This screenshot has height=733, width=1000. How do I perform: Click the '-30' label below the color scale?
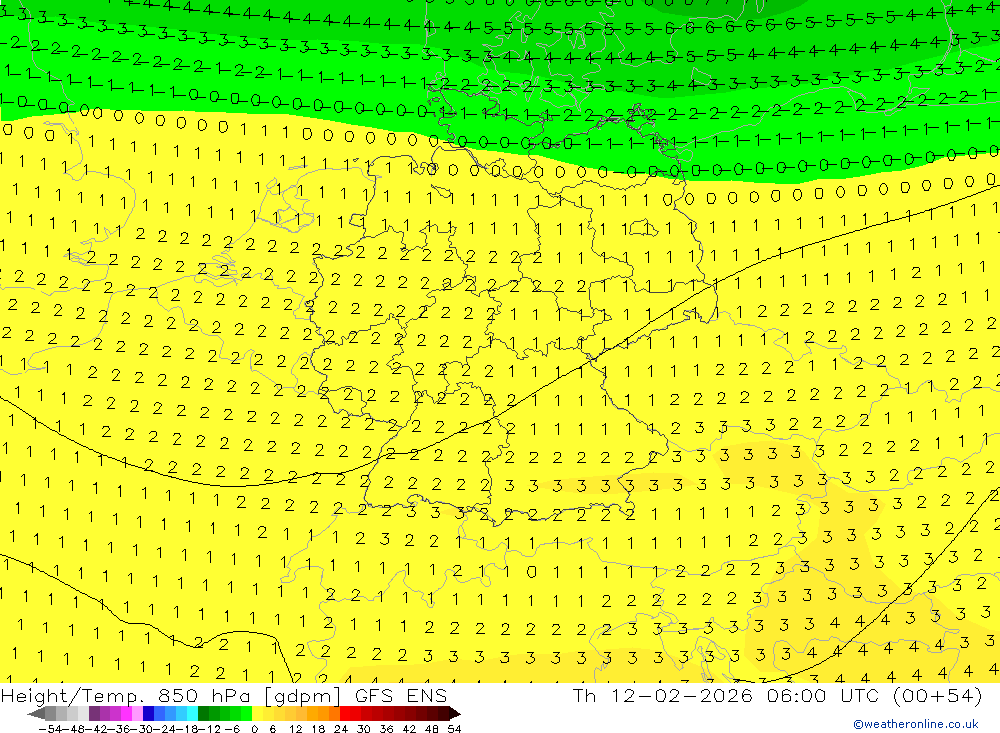coord(142,729)
